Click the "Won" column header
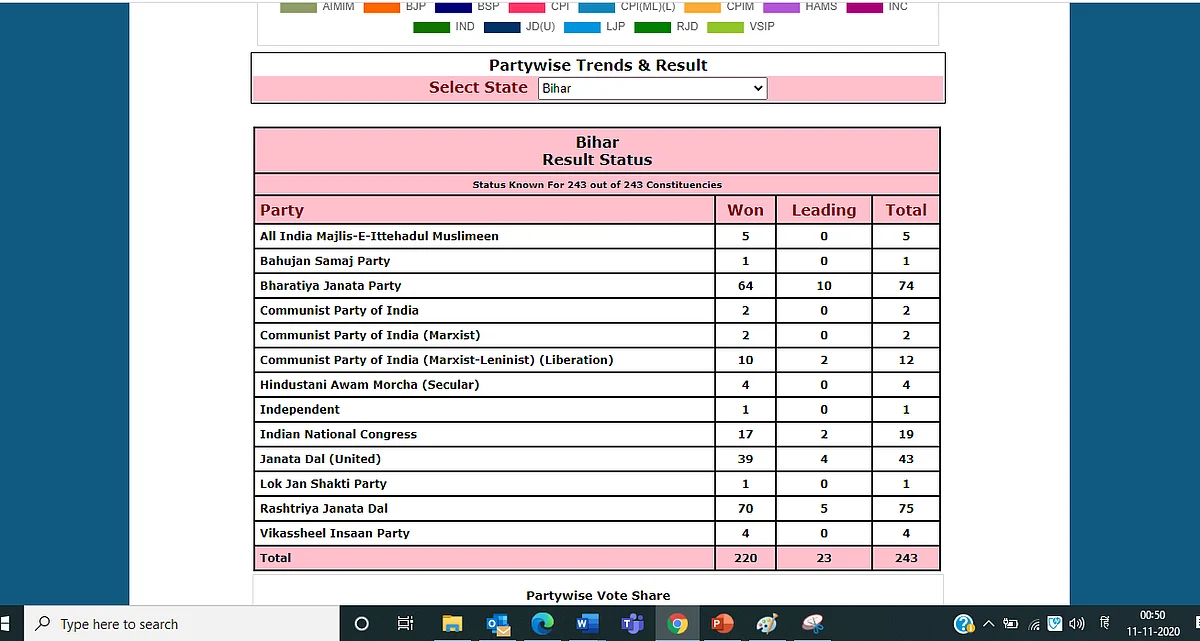1200x641 pixels. click(x=745, y=210)
